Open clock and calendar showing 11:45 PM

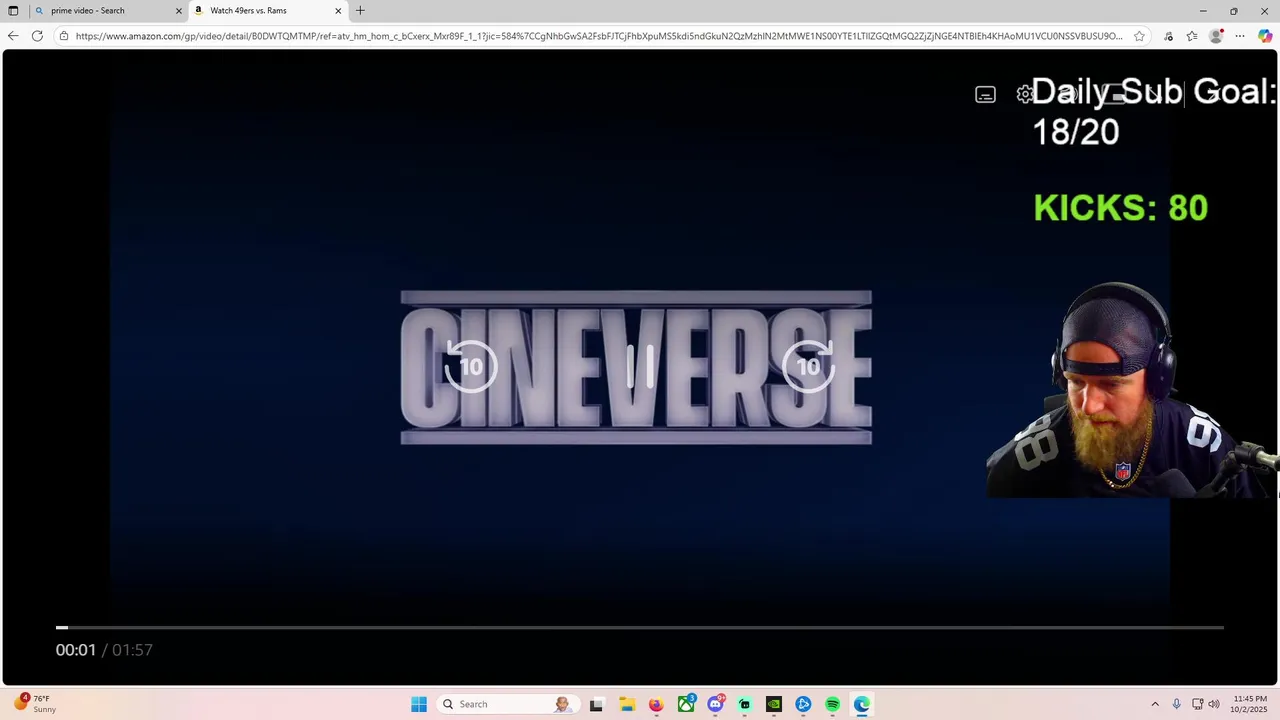pyautogui.click(x=1250, y=704)
